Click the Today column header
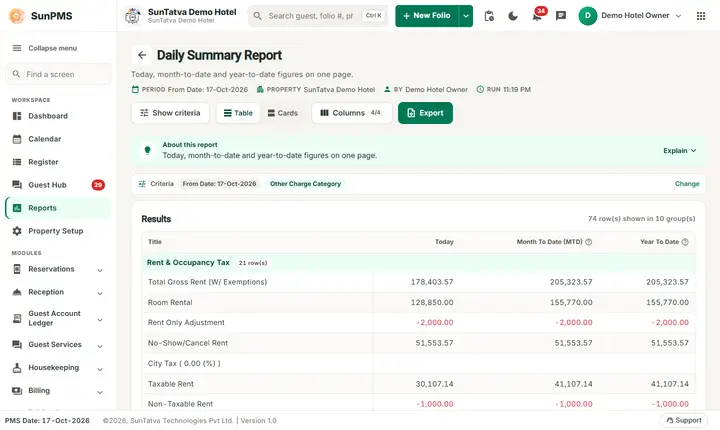Screen dimensions: 720x430 (444, 242)
